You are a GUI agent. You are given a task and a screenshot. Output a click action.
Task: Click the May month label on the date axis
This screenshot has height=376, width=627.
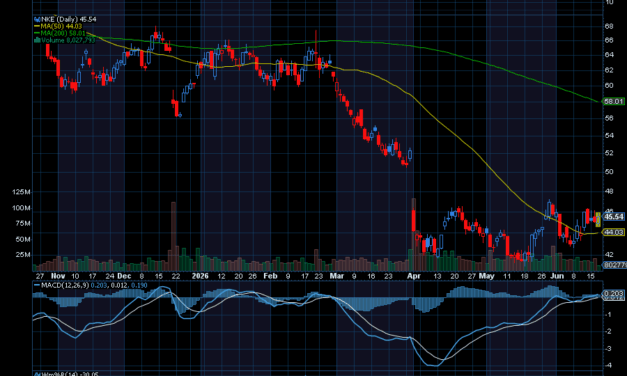pyautogui.click(x=487, y=276)
